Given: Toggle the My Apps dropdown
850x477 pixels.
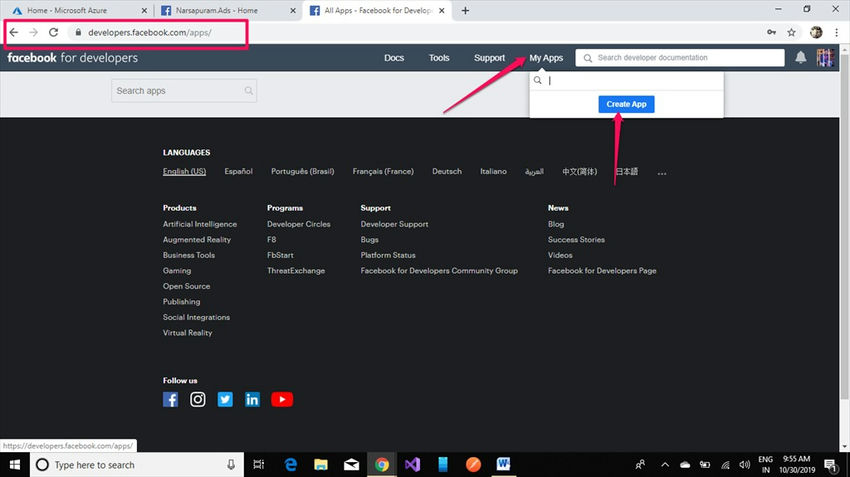Looking at the screenshot, I should pos(546,58).
